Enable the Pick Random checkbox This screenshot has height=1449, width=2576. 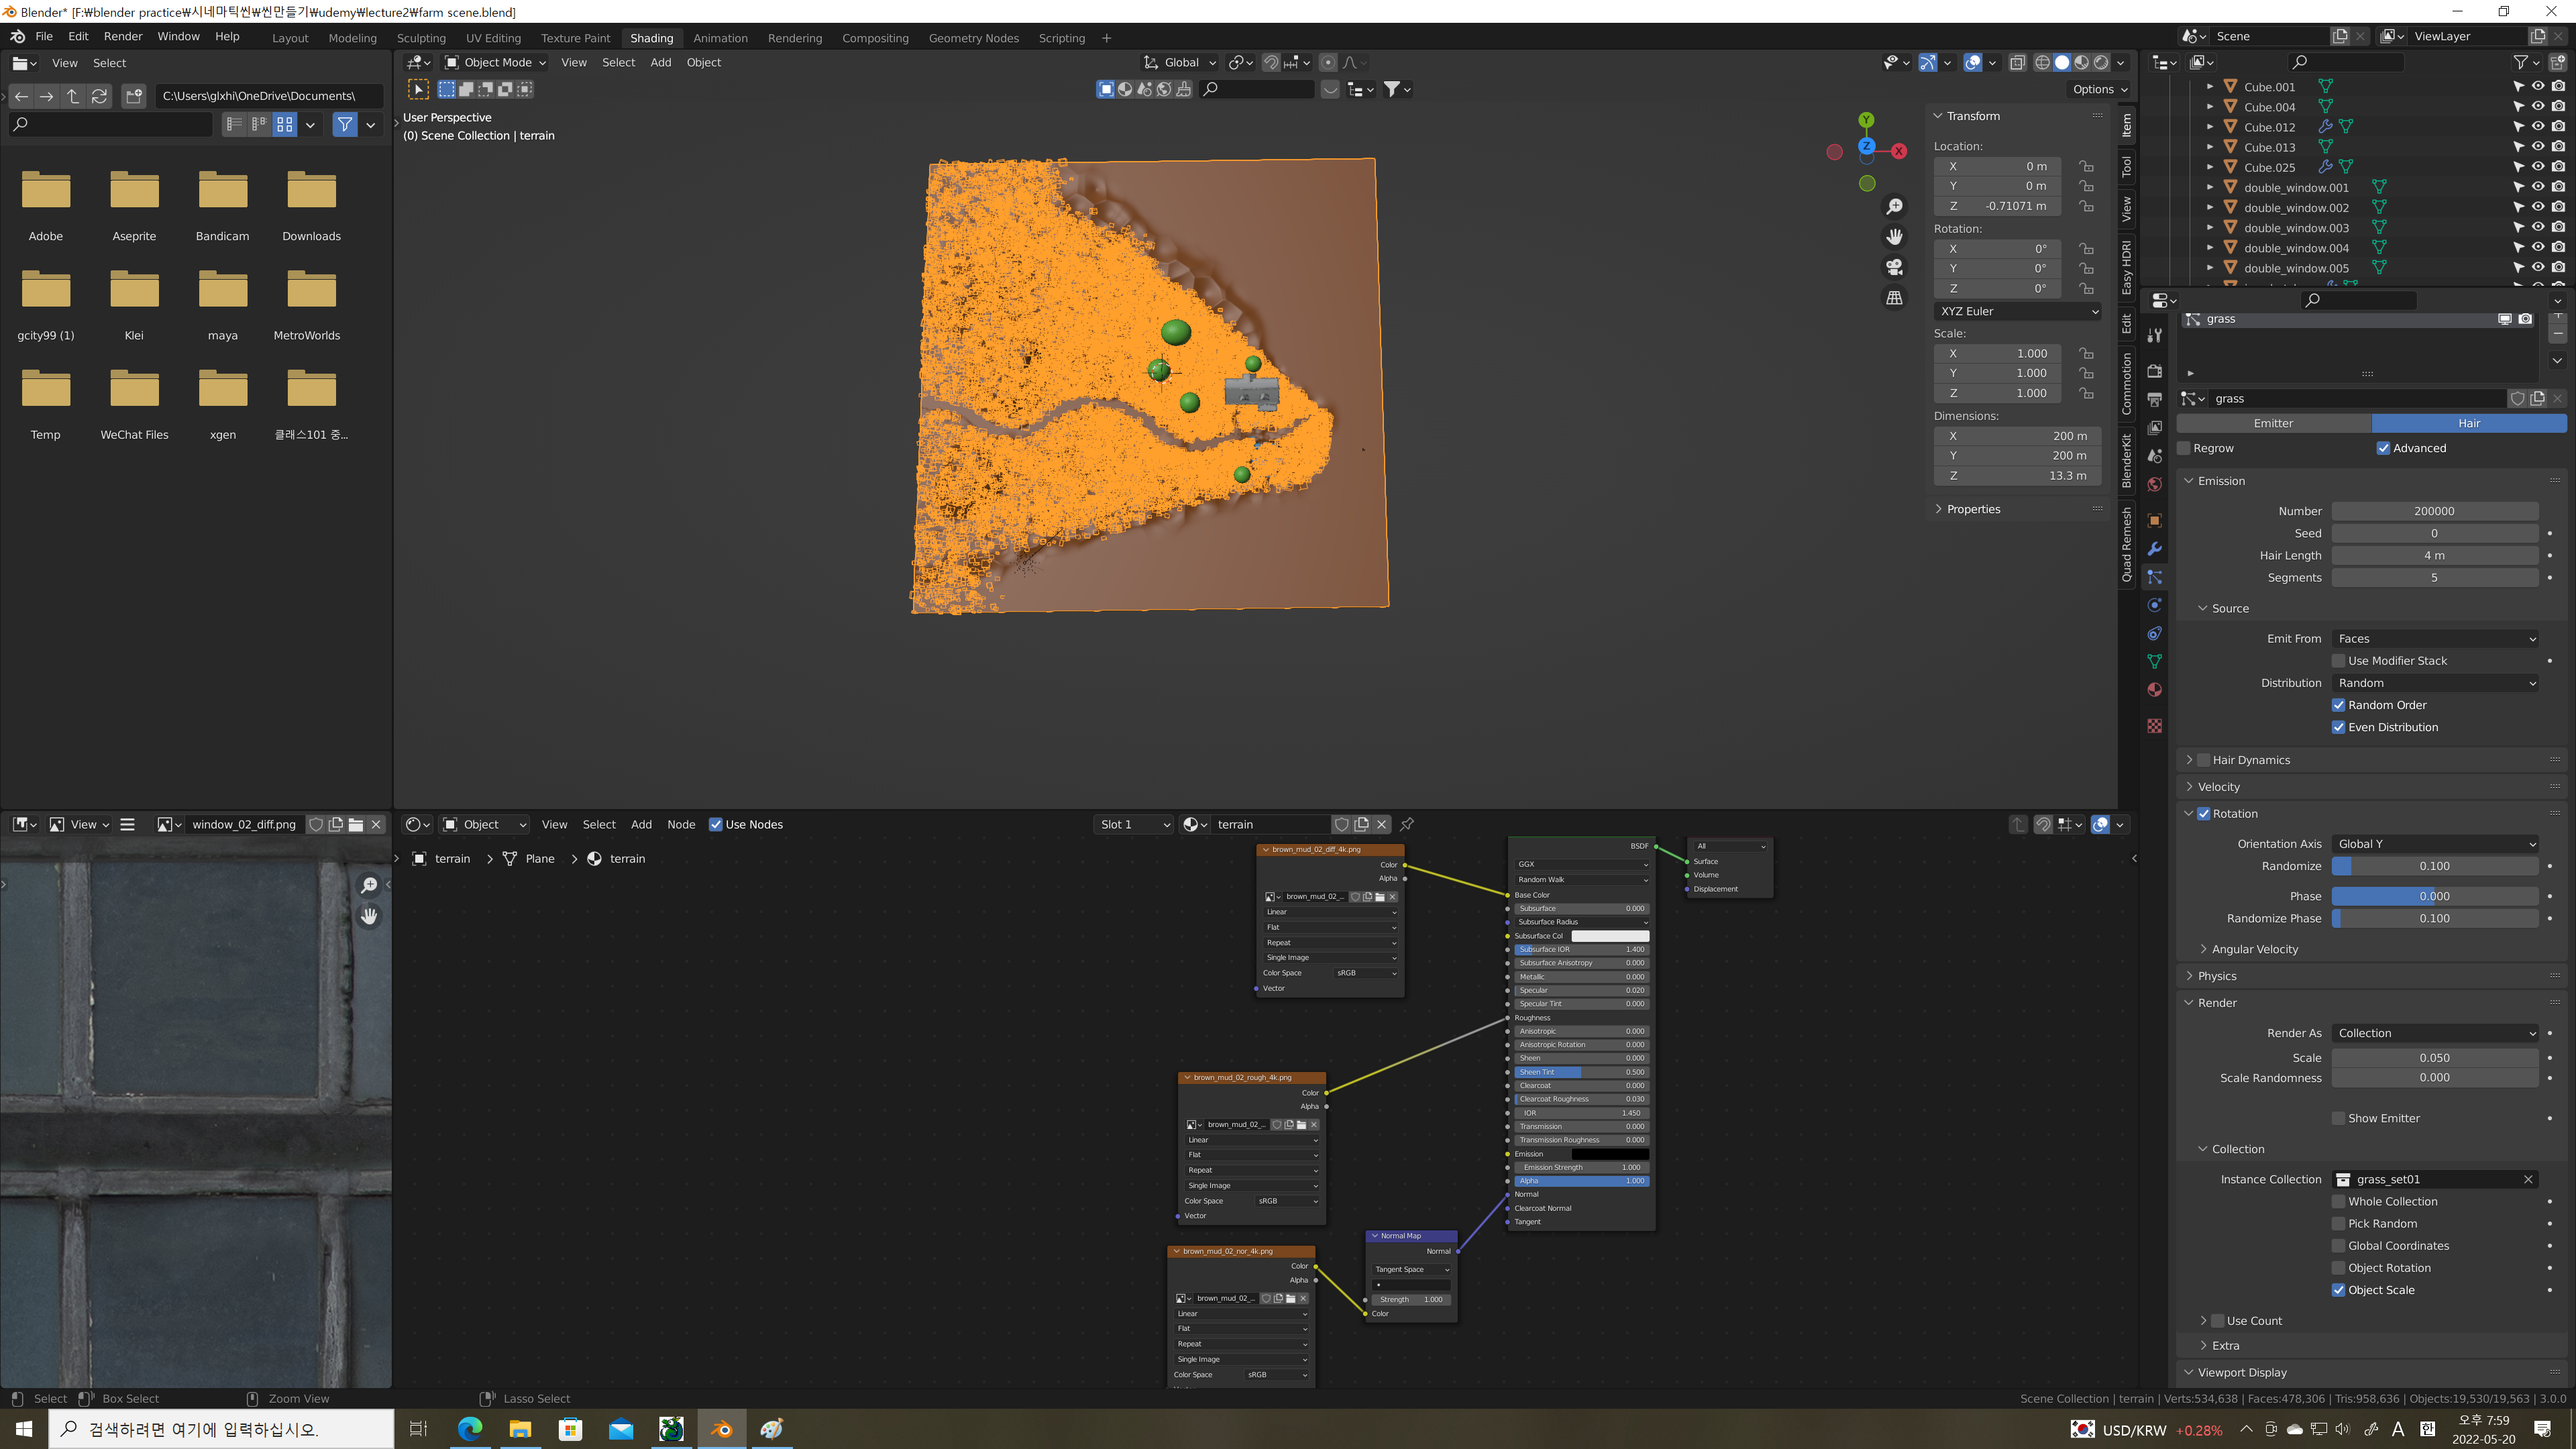click(2338, 1223)
